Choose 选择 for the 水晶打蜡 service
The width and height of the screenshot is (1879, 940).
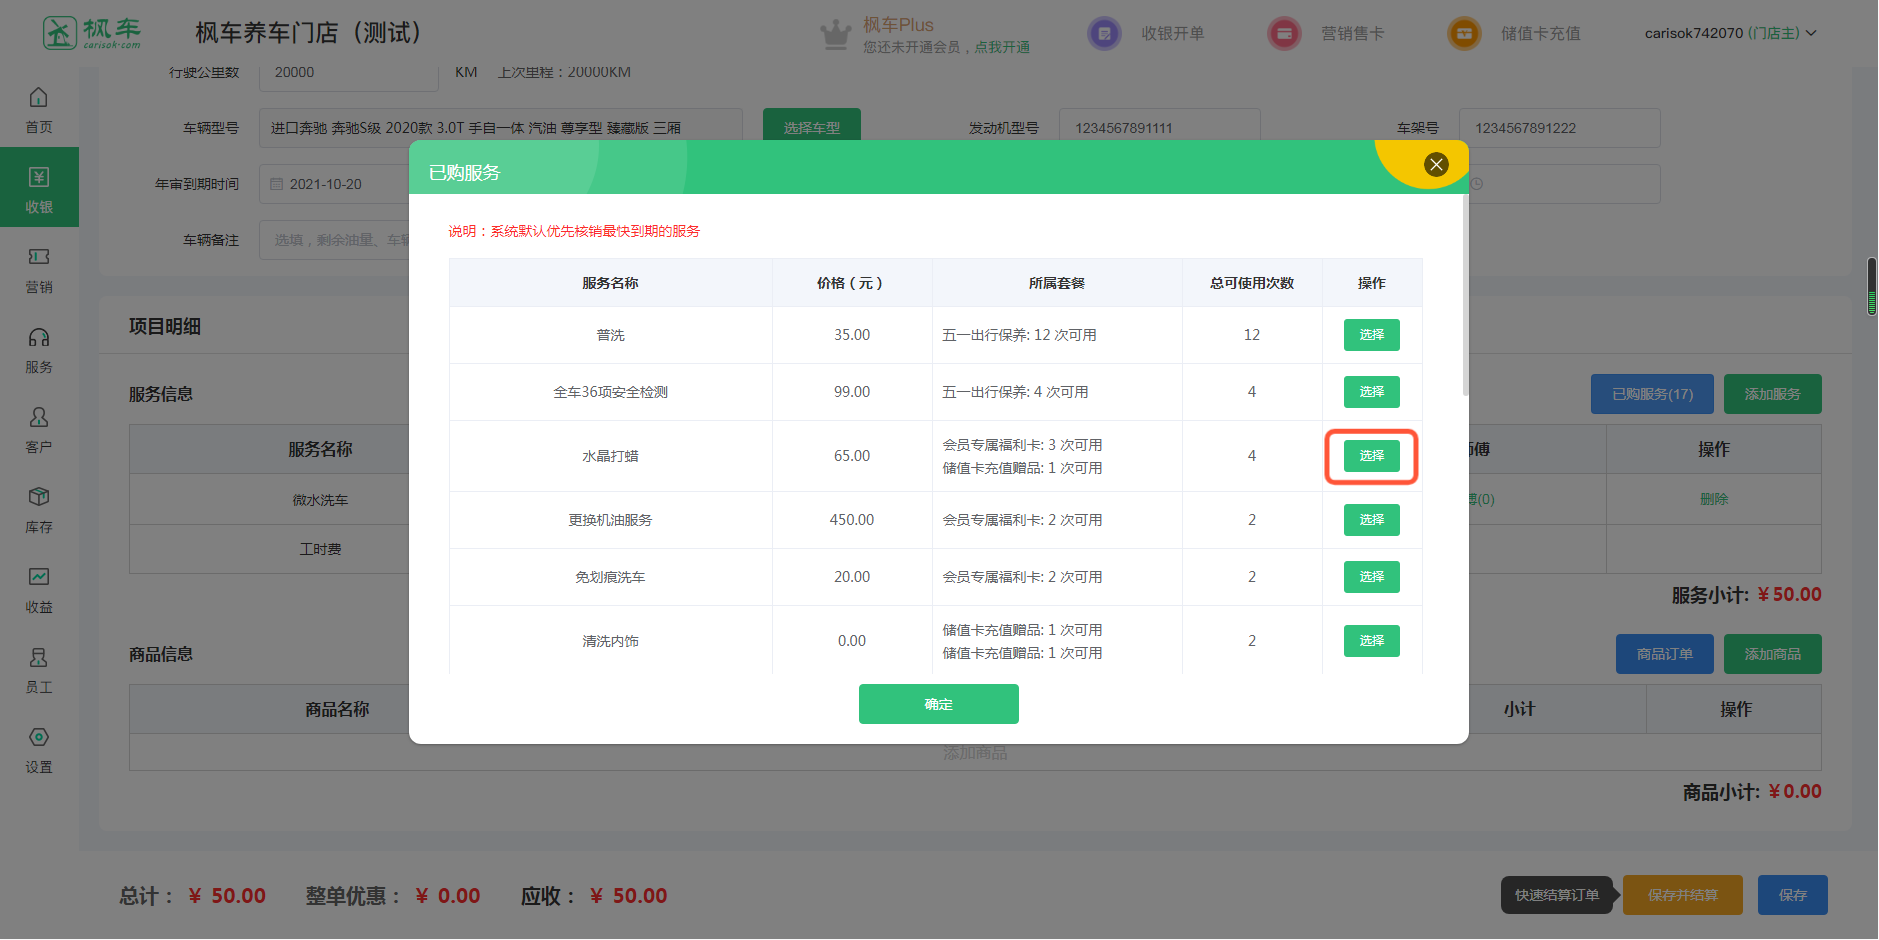coord(1371,456)
